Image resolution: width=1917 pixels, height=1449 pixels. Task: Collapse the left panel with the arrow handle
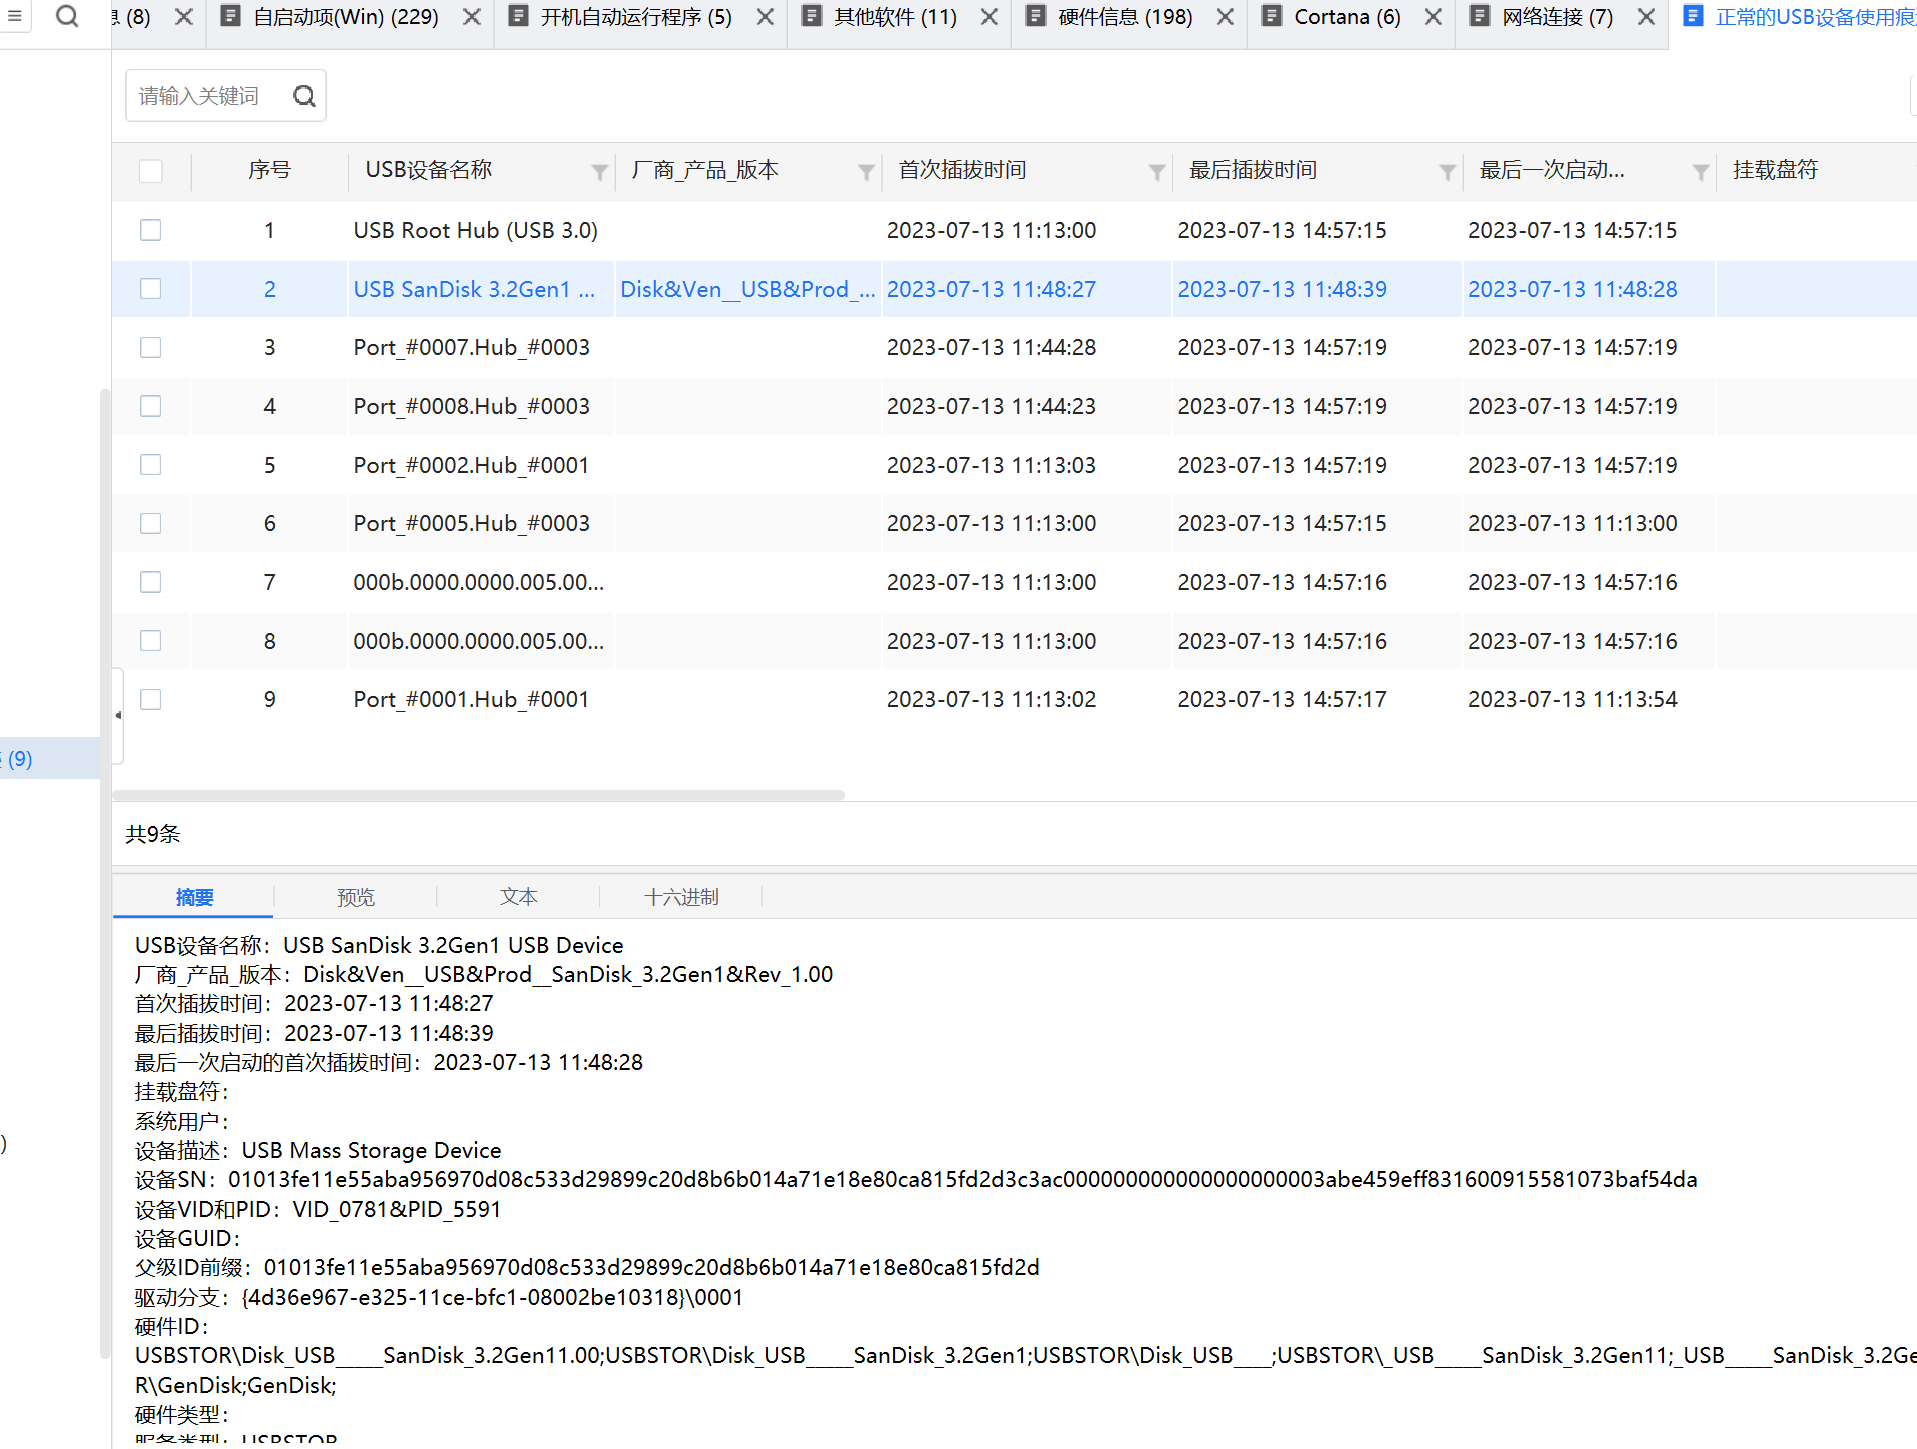coord(118,715)
